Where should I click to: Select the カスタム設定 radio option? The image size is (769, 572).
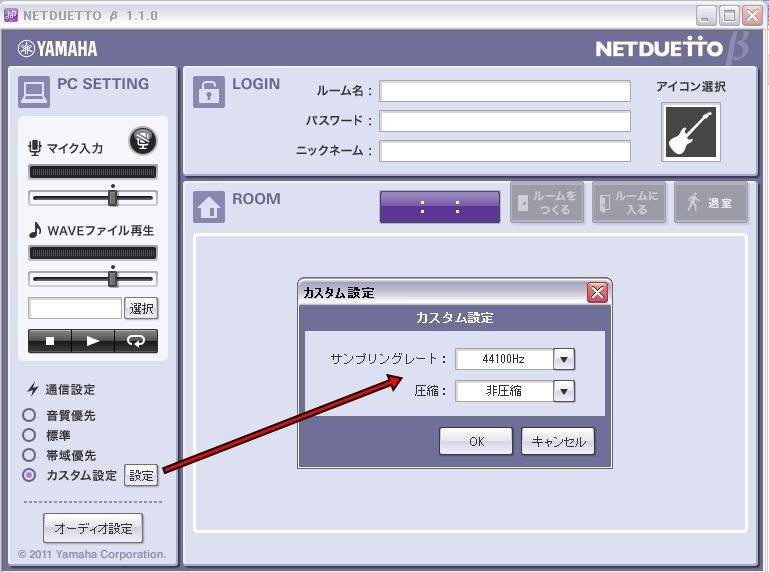(29, 475)
